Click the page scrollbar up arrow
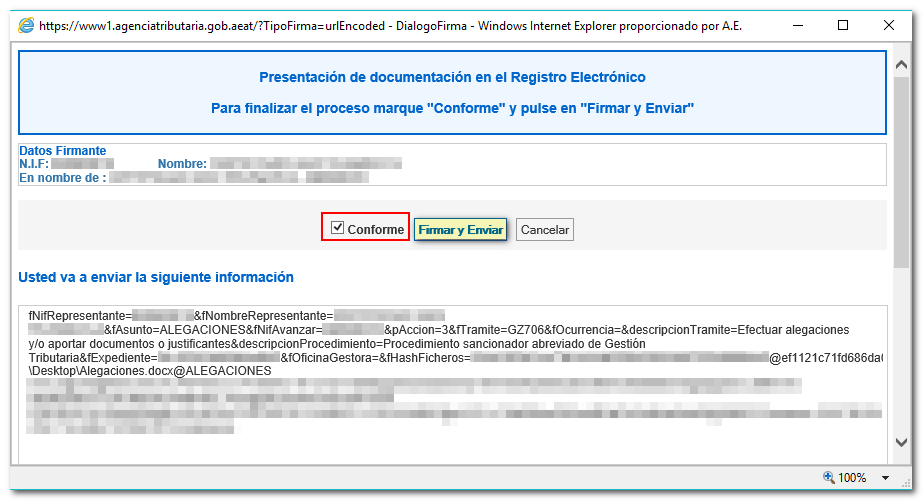The width and height of the screenshot is (923, 501). tap(902, 58)
